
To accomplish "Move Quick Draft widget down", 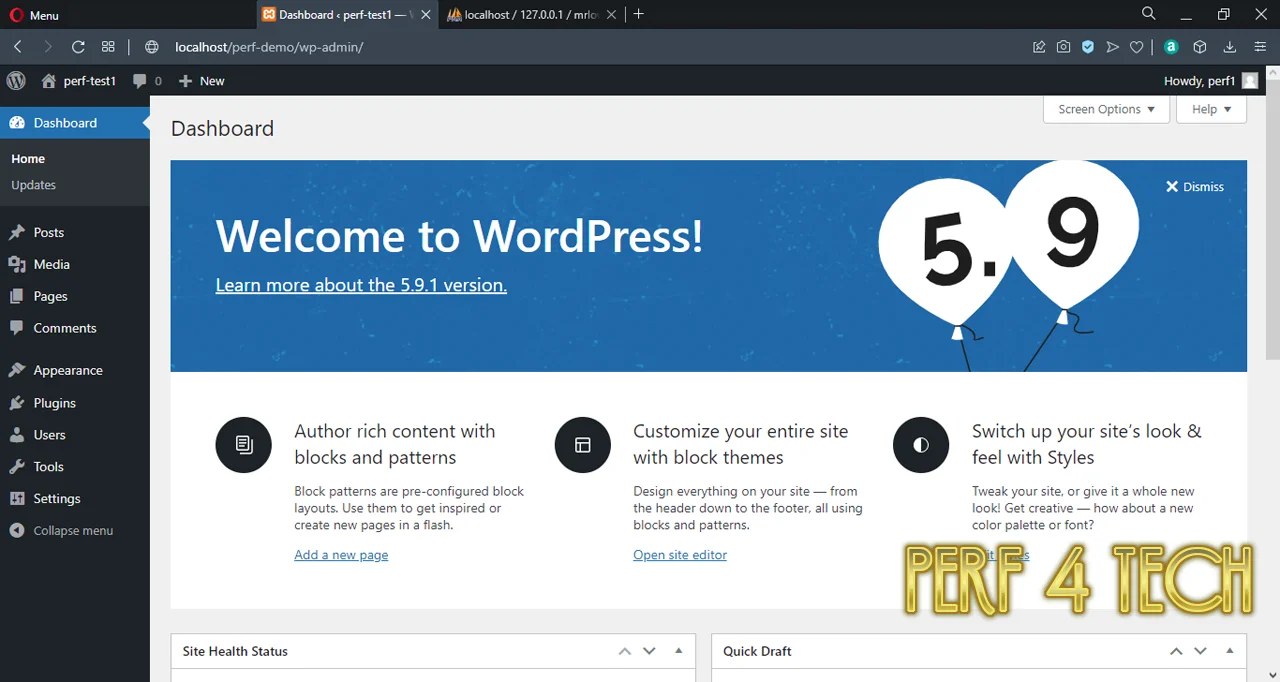I will tap(1201, 651).
